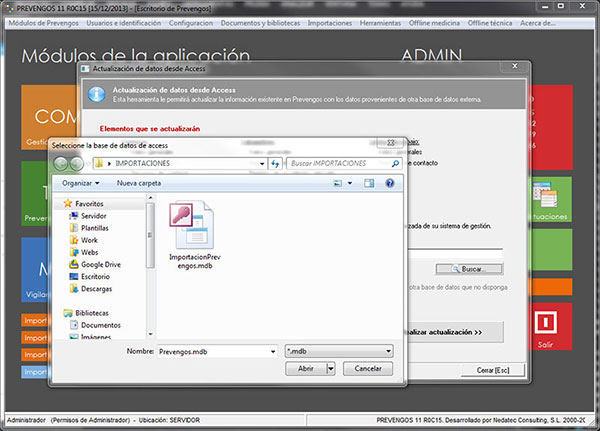The image size is (600, 431).
Task: Click the first orange Import tile
Action: [x=35, y=320]
